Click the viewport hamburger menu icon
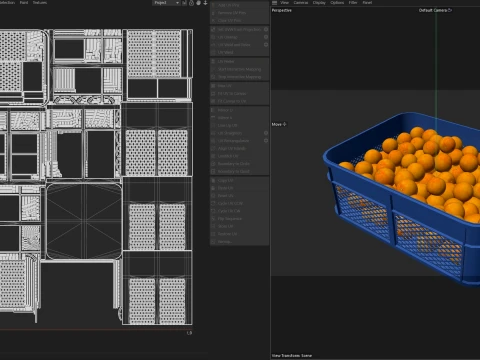Viewport: 480px width, 360px height. click(x=274, y=3)
